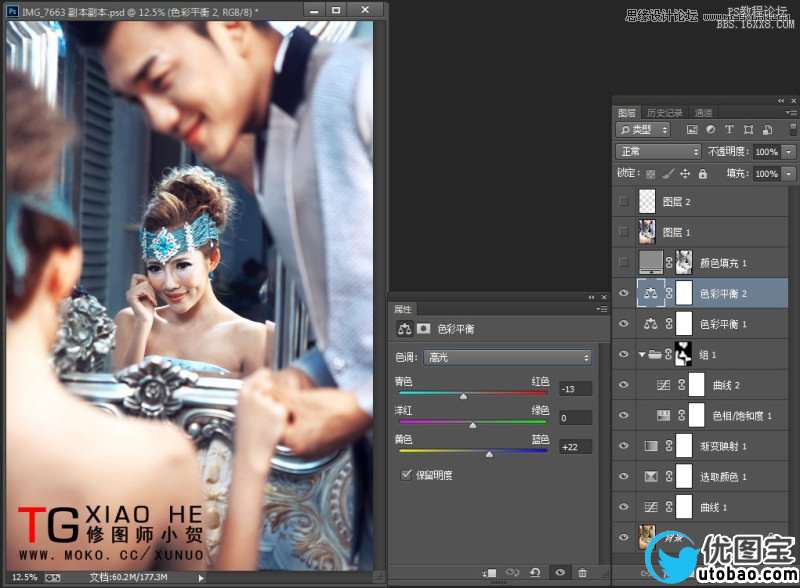800x588 pixels.
Task: Click the 色彩平衡 2 adjustment icon thumbnail
Action: (651, 293)
